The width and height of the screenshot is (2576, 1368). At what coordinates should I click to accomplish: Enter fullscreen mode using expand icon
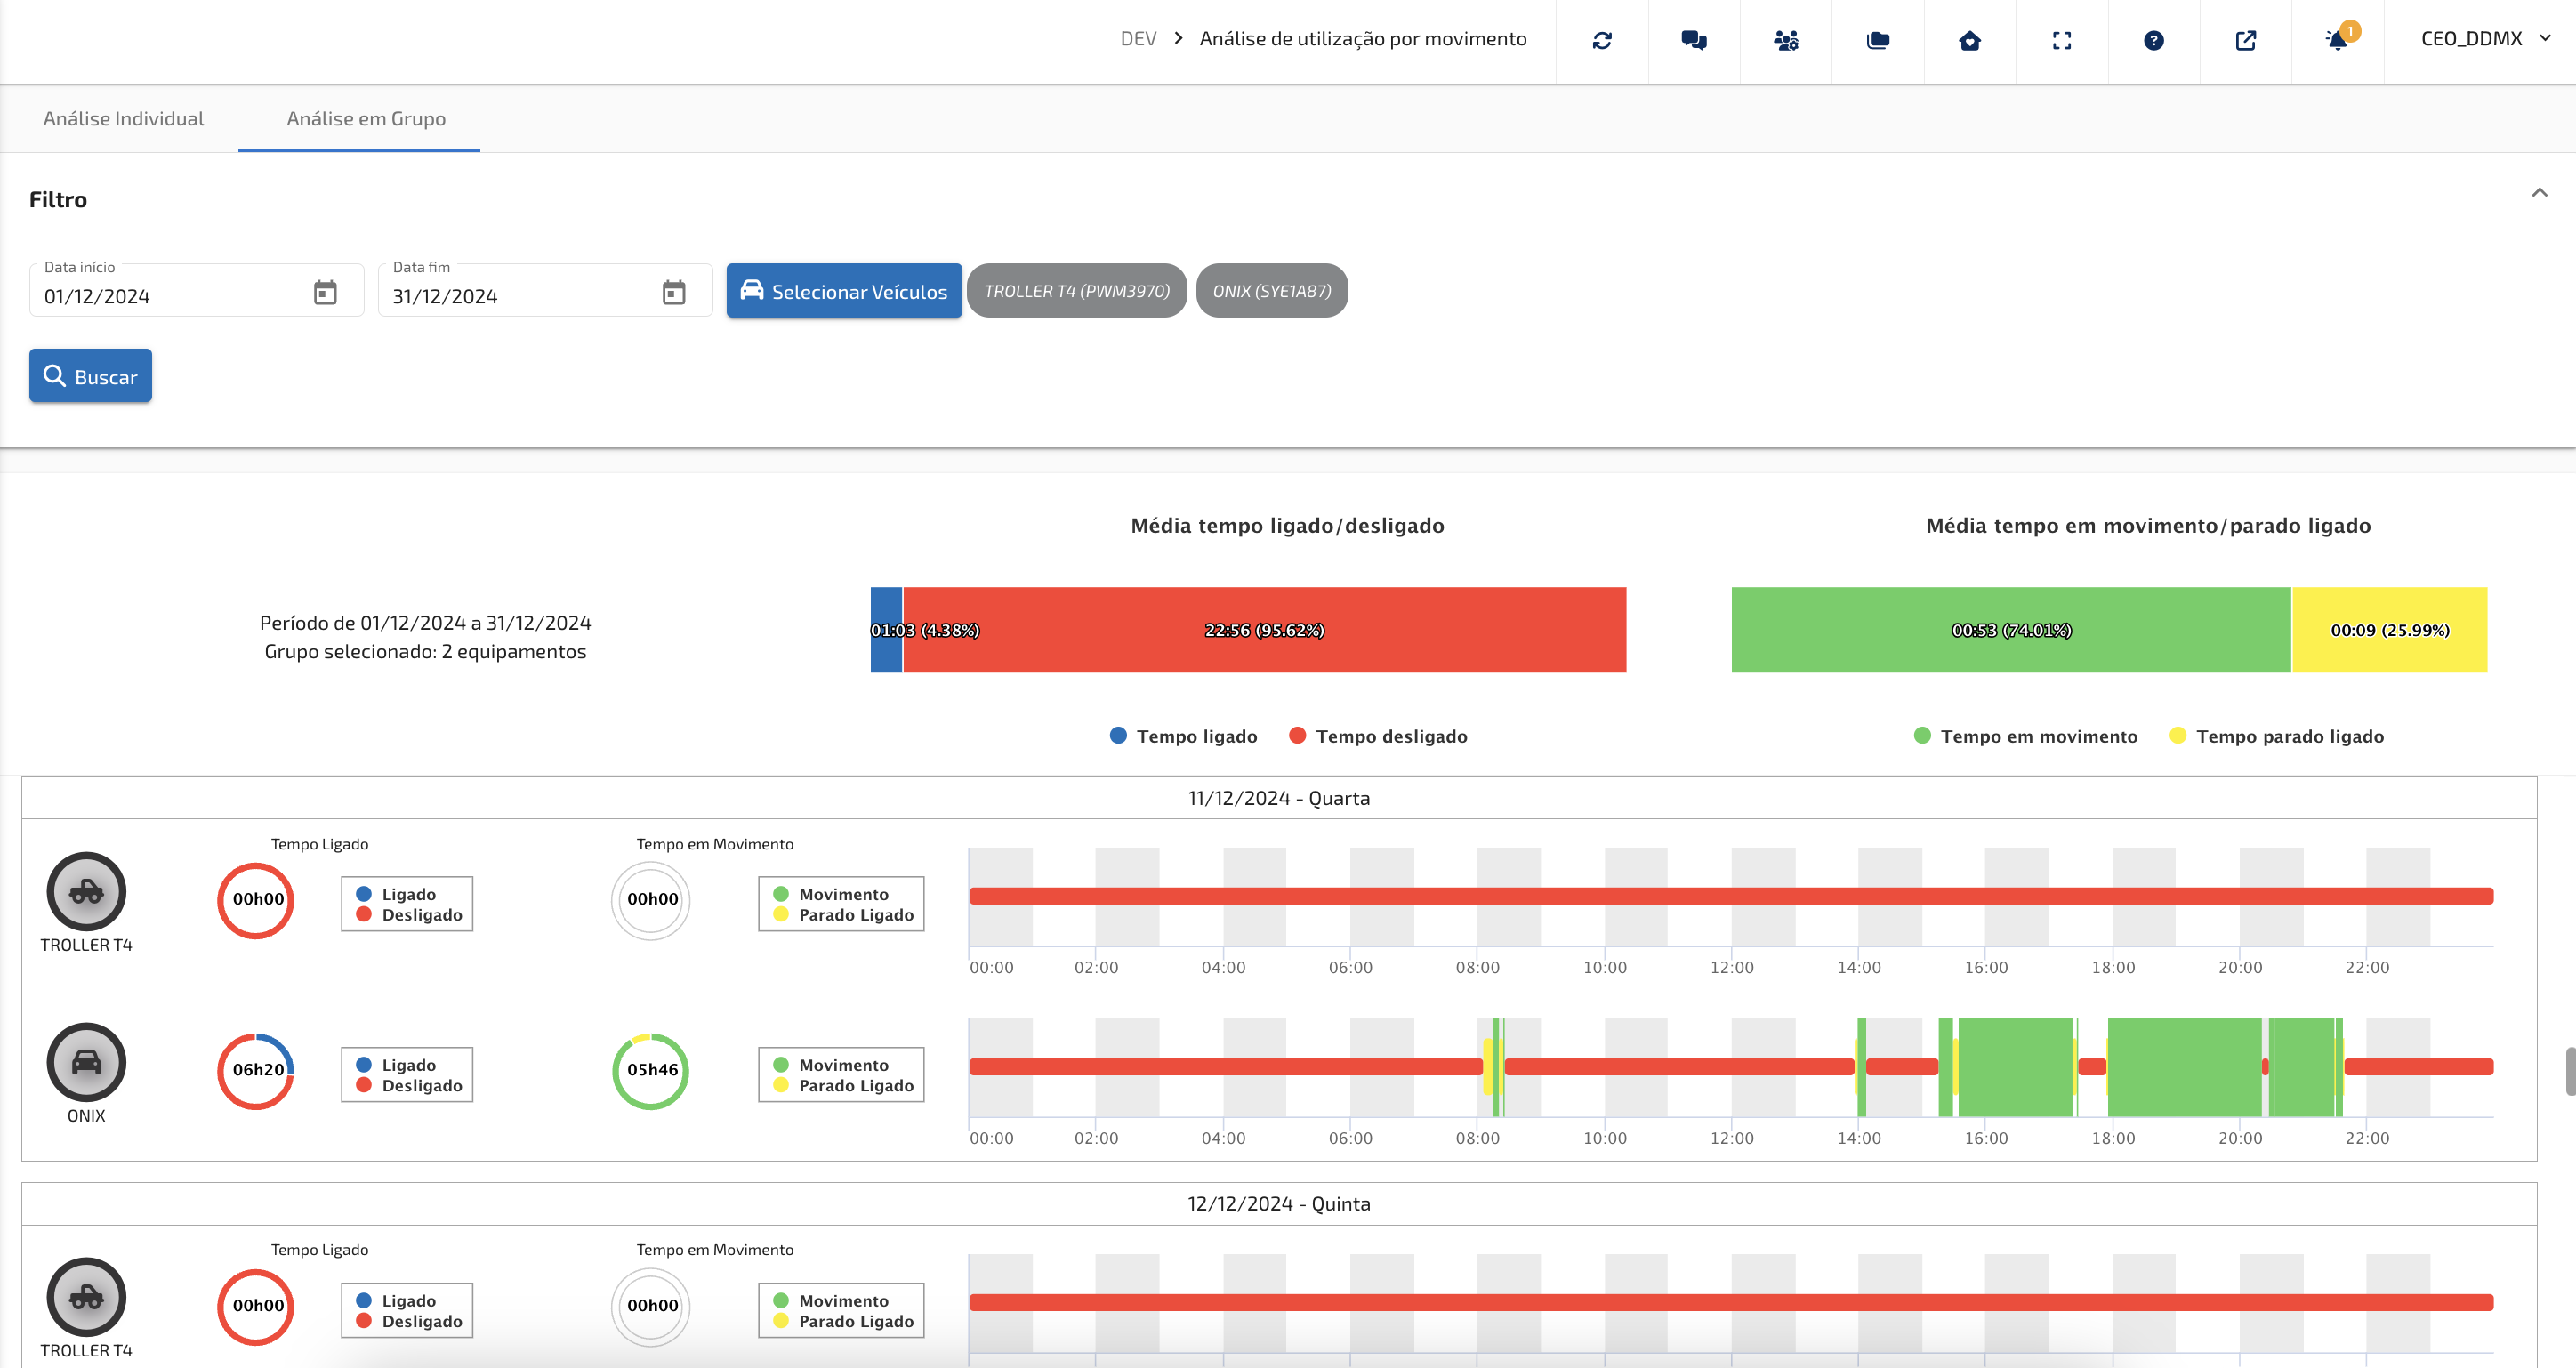coord(2062,40)
